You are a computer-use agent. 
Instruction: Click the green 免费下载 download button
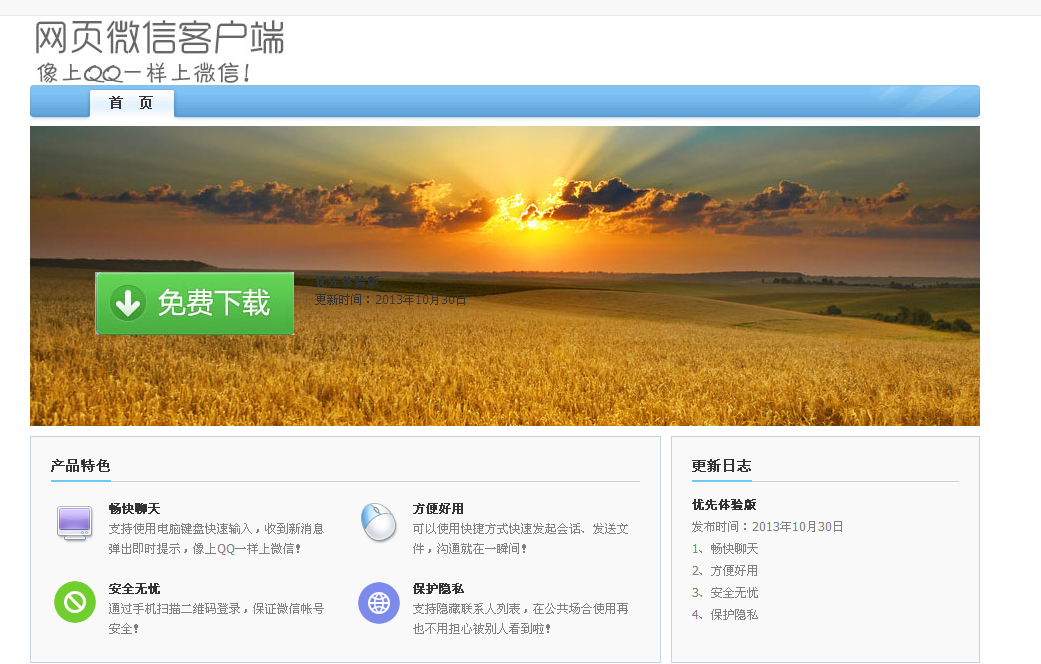pos(195,303)
